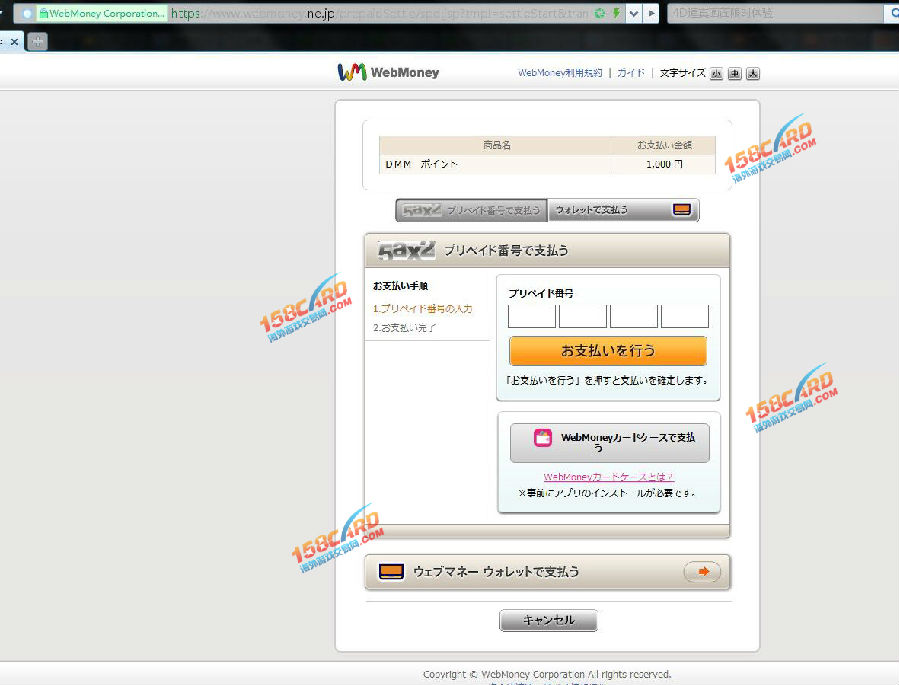This screenshot has width=899, height=685.
Task: Focus the first prepaid number box
Action: tap(531, 316)
